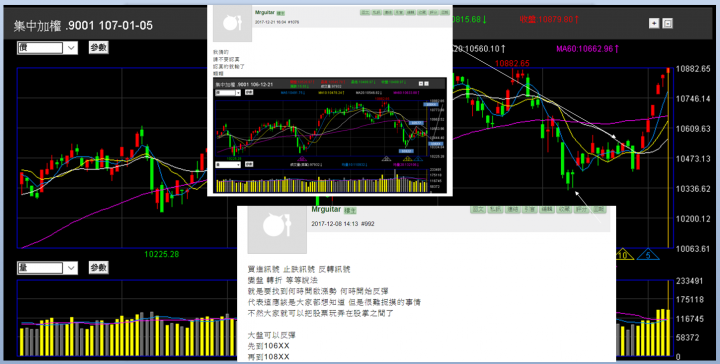Open the embedded 106-12-21 chart image
The image size is (720, 364).
(x=330, y=135)
